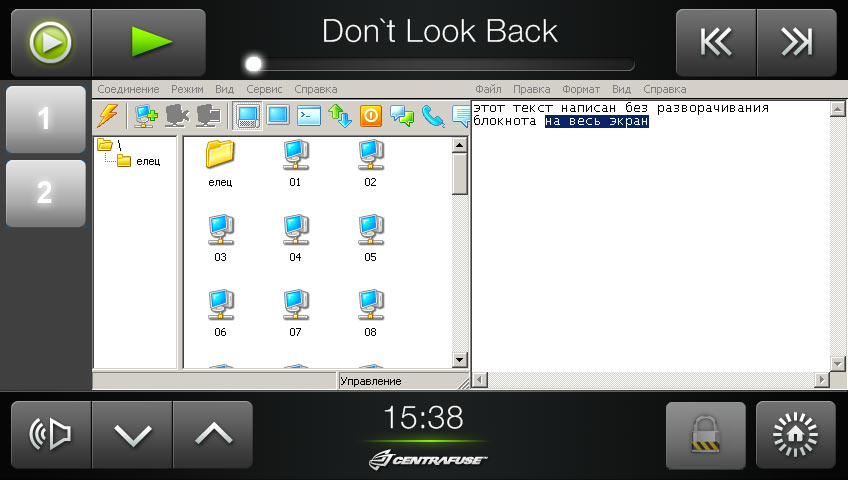Click the blue telephone voice chat icon
Screen dimensions: 848x480
pyautogui.click(x=432, y=116)
